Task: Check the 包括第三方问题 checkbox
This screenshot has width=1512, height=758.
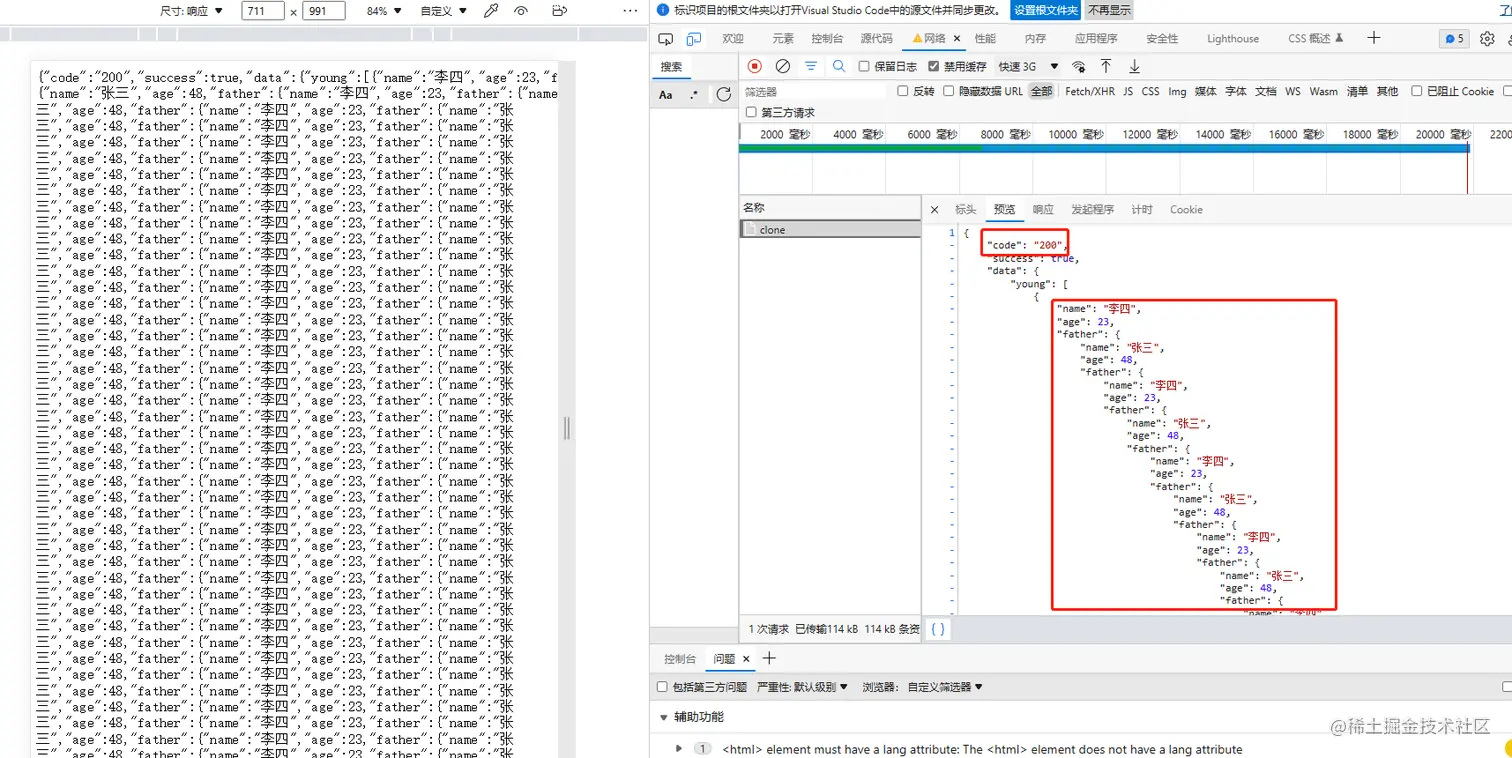Action: click(x=662, y=687)
